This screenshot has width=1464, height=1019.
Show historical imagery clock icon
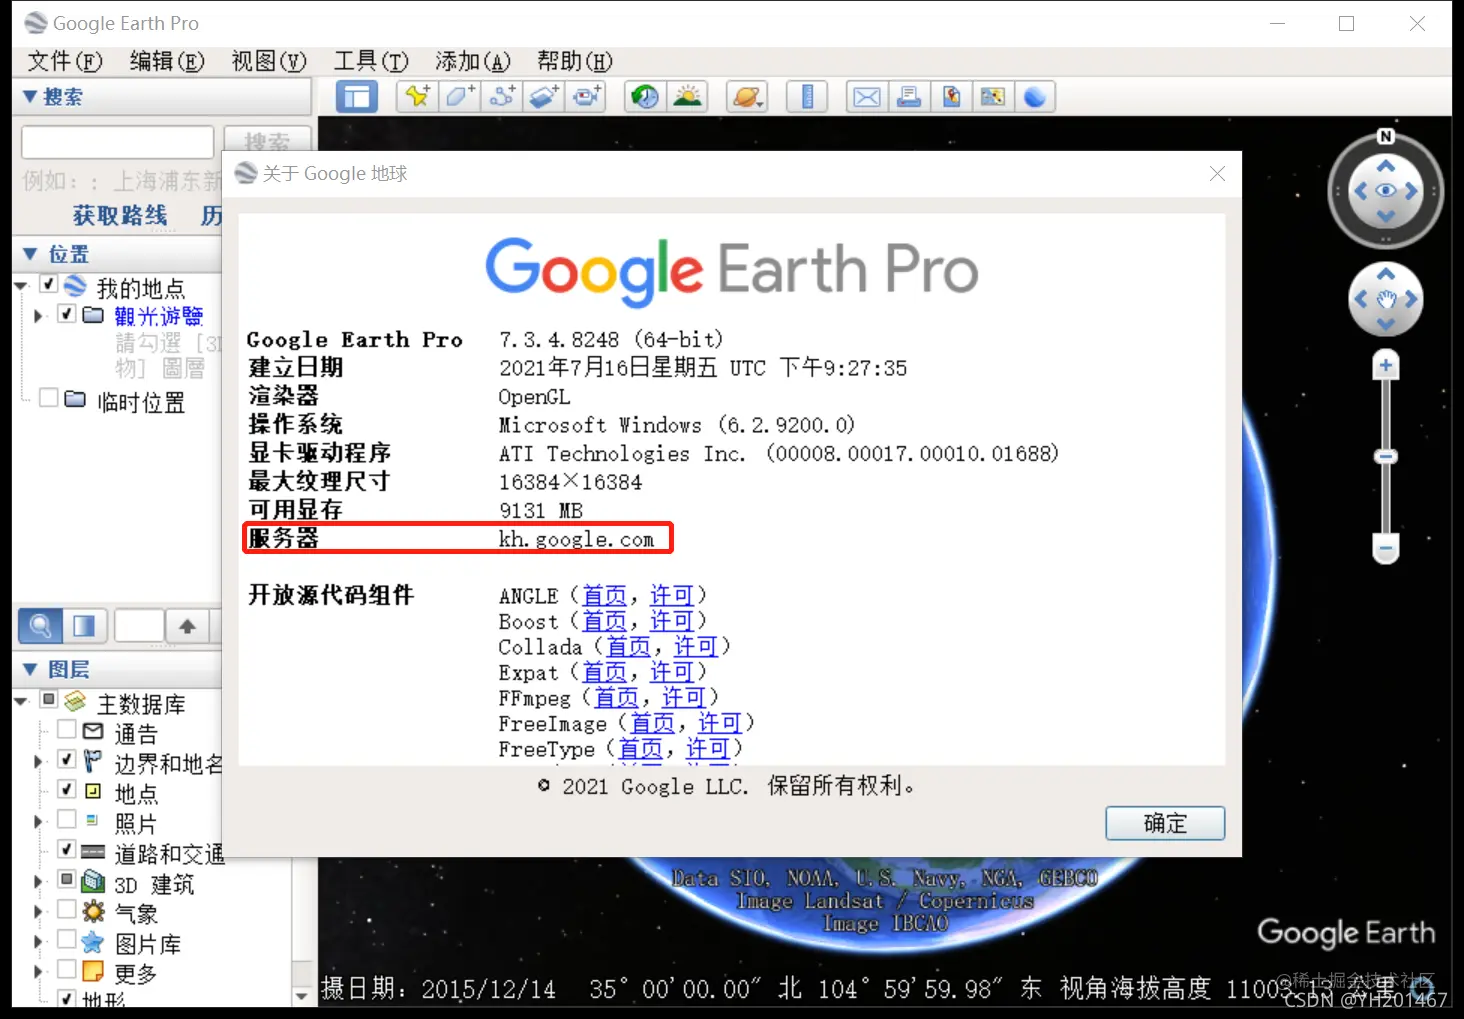coord(645,97)
